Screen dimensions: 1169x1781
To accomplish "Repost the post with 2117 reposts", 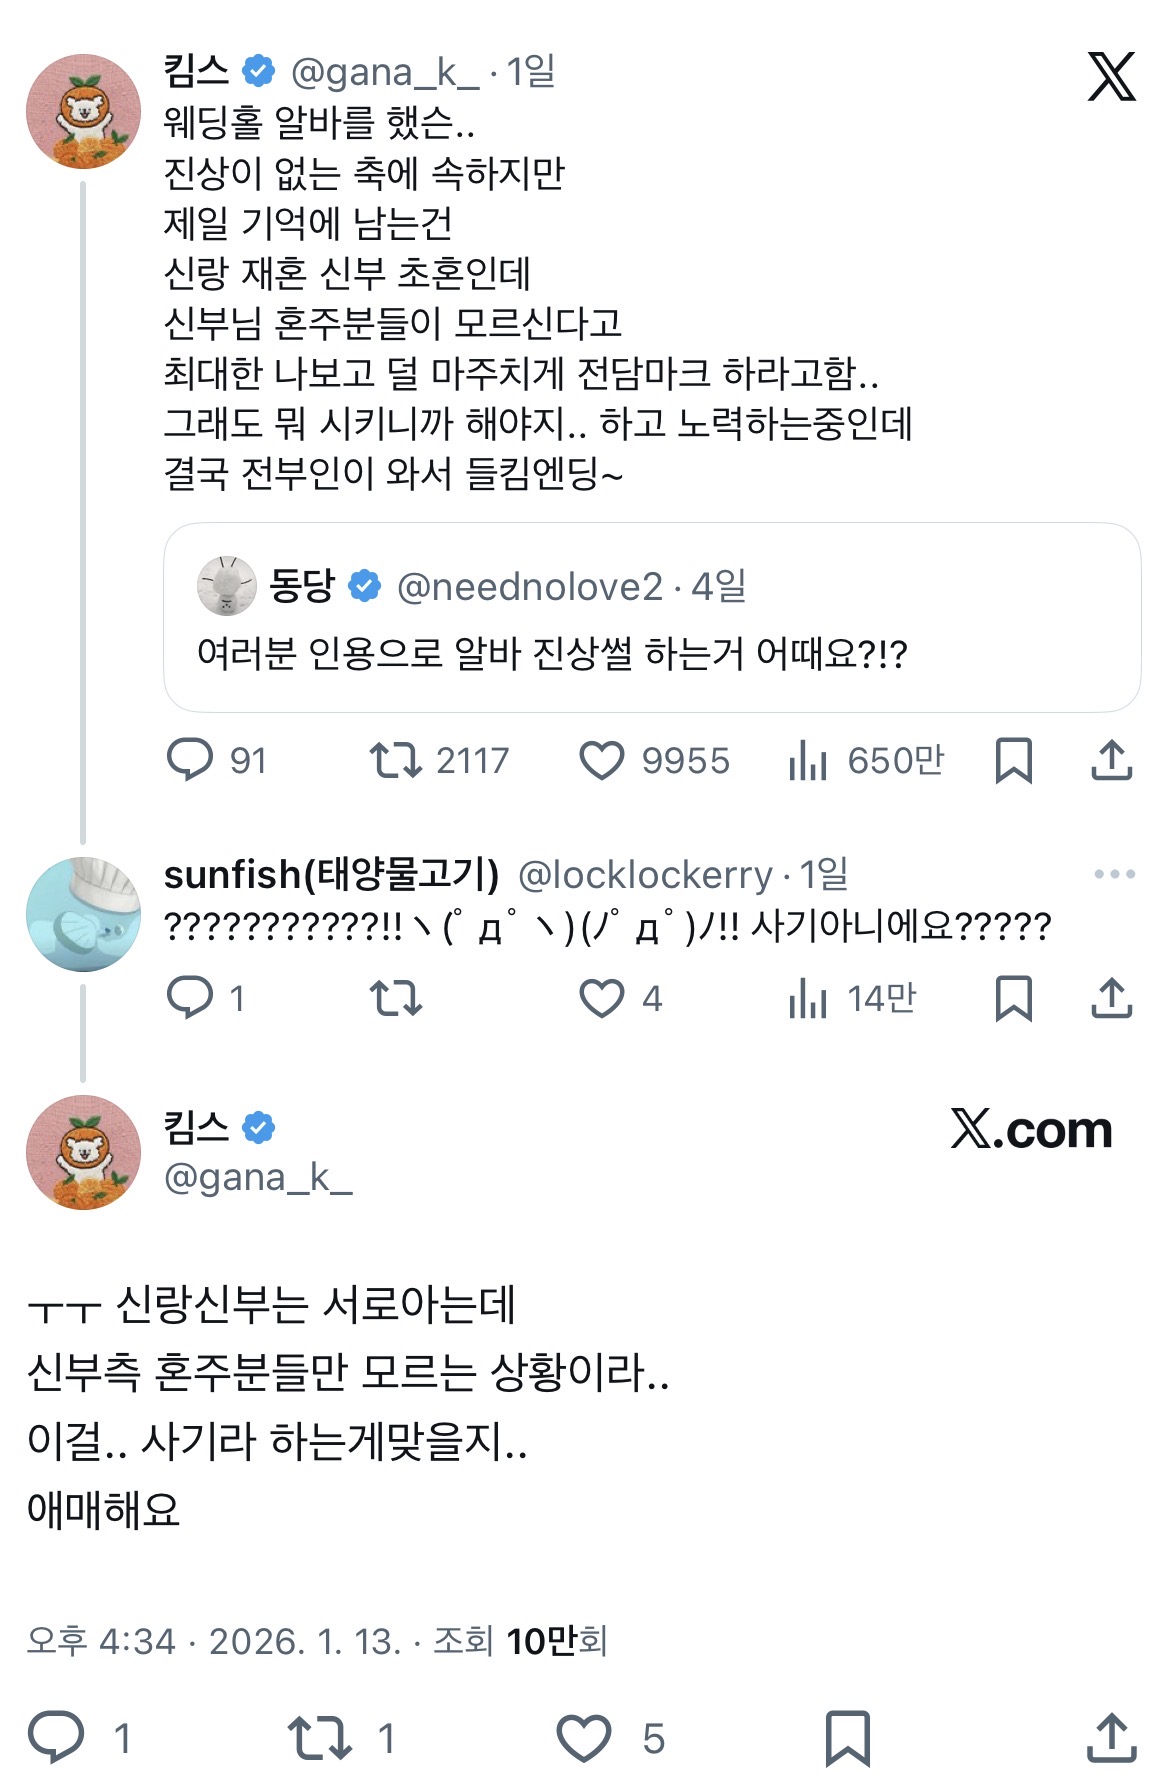I will pos(396,760).
